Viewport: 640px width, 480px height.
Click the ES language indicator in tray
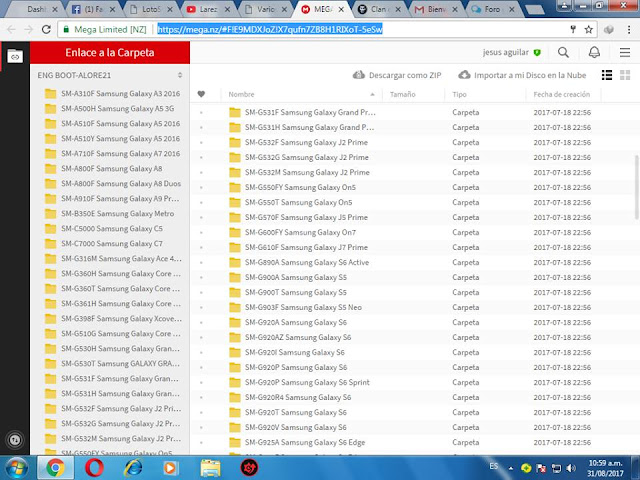tap(493, 466)
